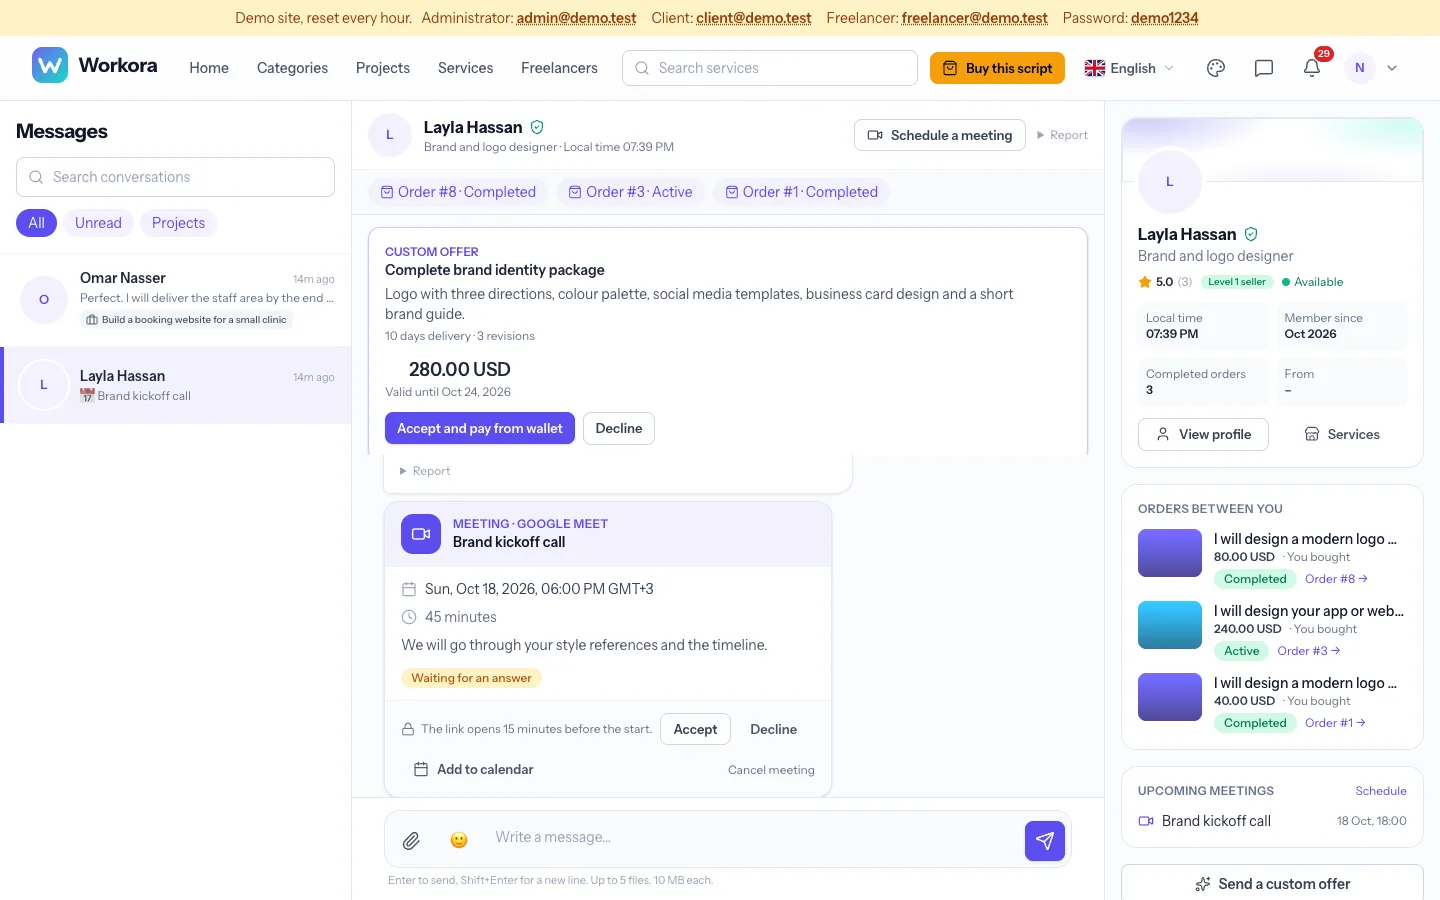Open the Order #8 Completed chip
The image size is (1440, 900).
[x=458, y=192]
